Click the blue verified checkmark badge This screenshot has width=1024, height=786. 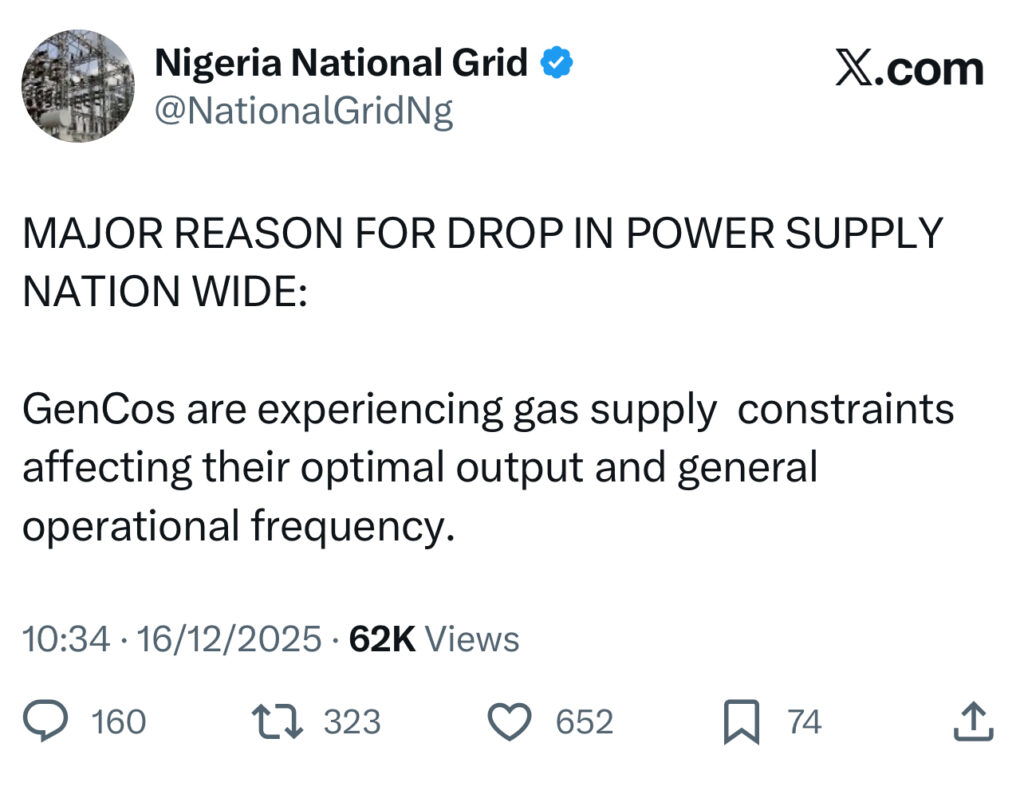[557, 64]
